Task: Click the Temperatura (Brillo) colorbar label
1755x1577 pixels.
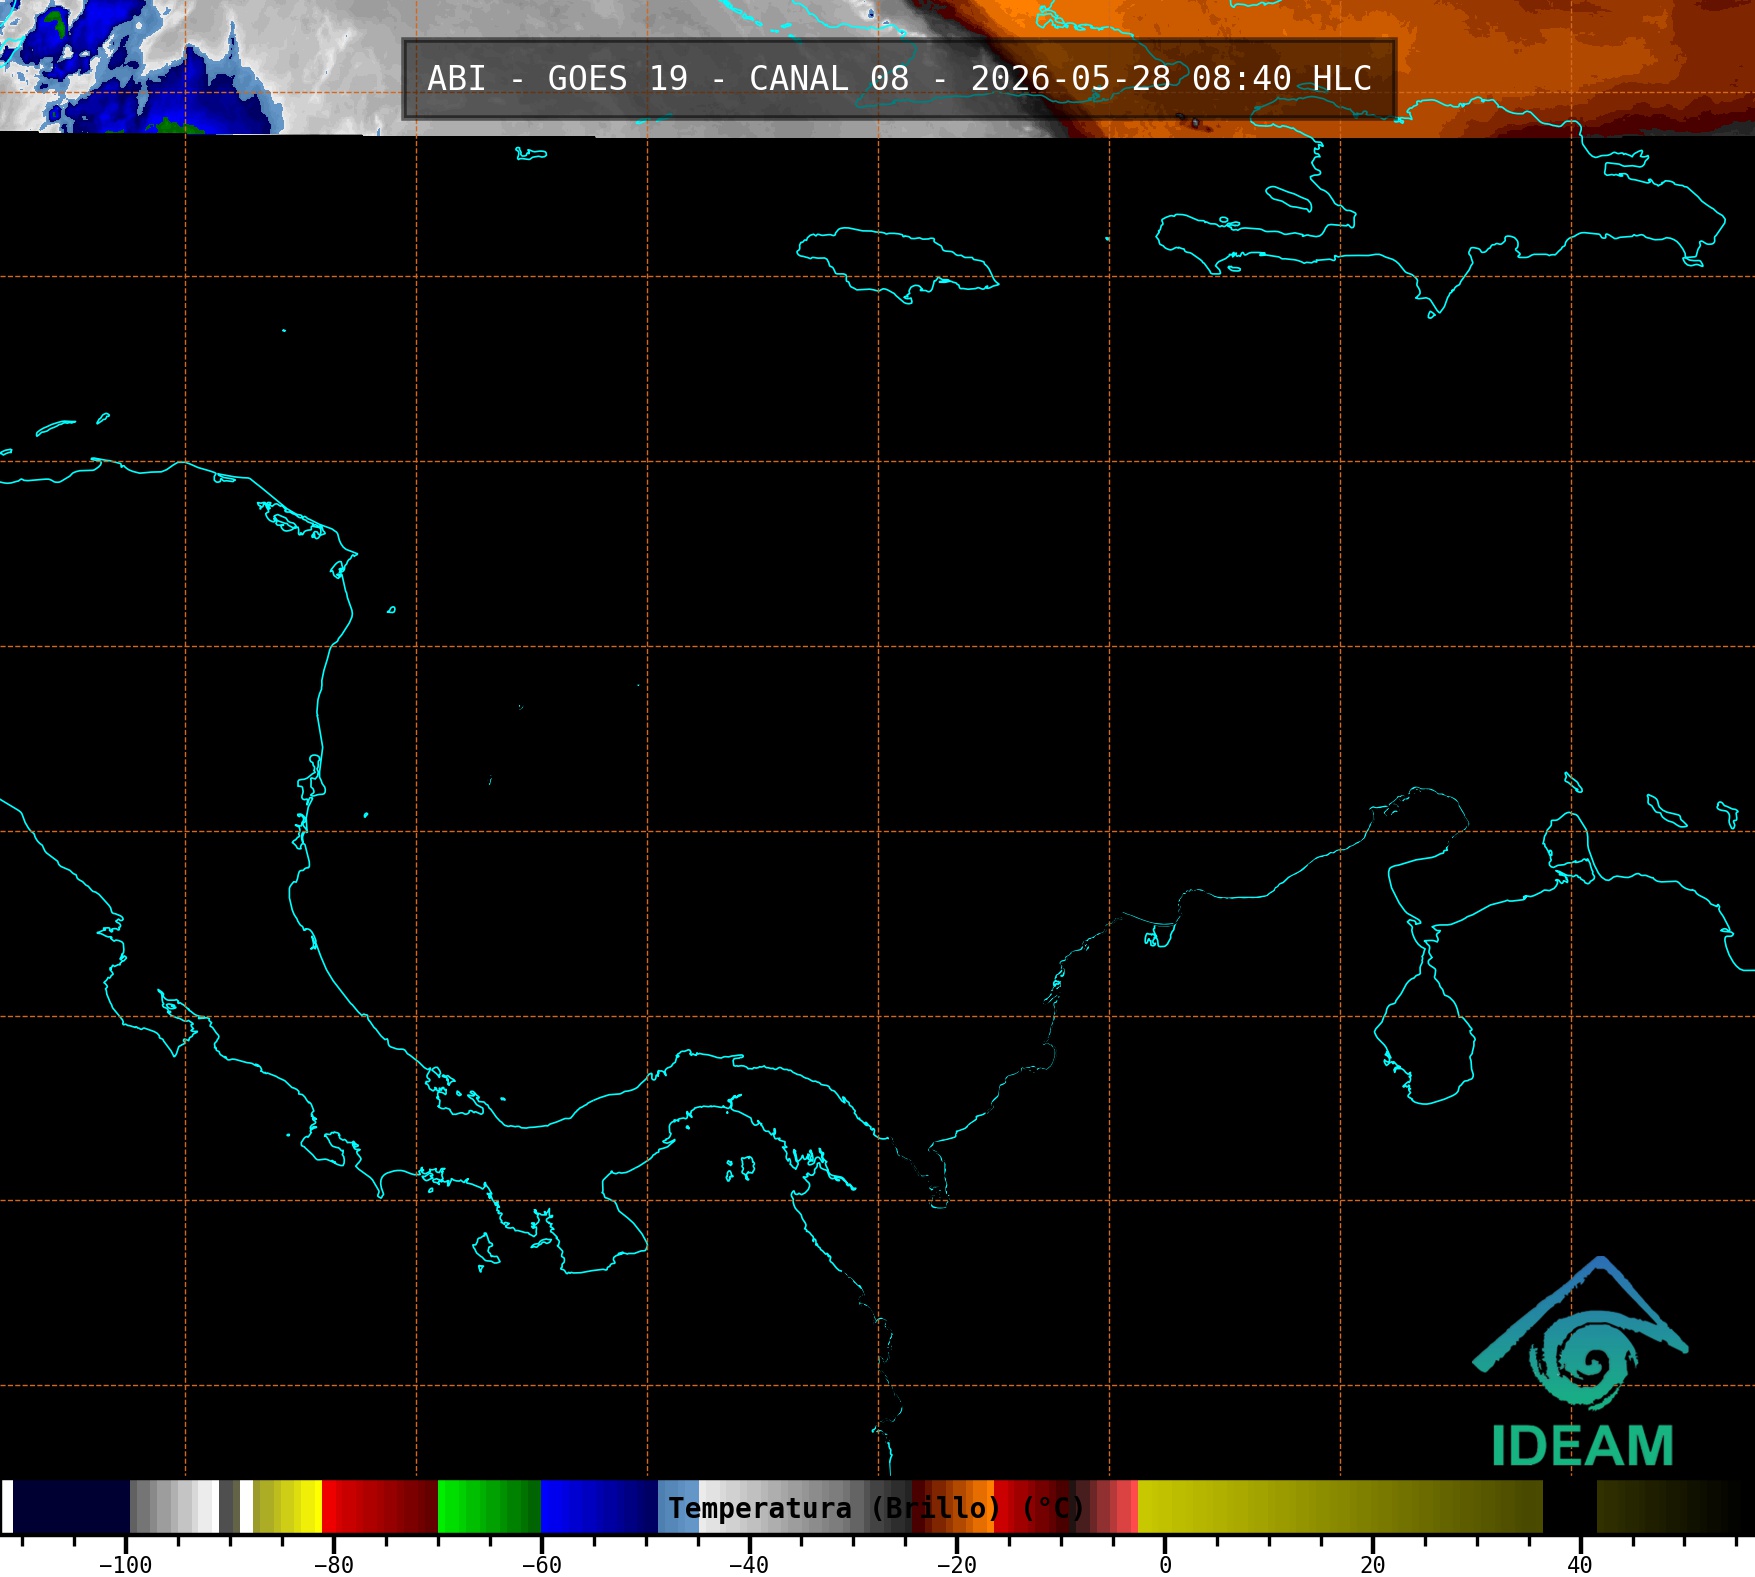Action: tap(876, 1508)
